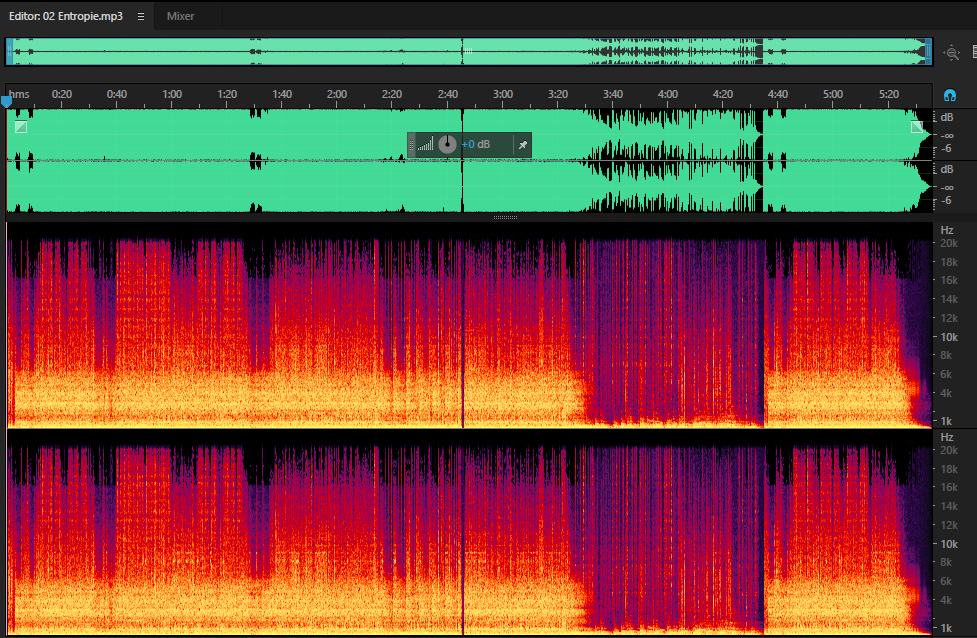The image size is (977, 638).
Task: Click the HUD grip handle
Action: pyautogui.click(x=411, y=145)
